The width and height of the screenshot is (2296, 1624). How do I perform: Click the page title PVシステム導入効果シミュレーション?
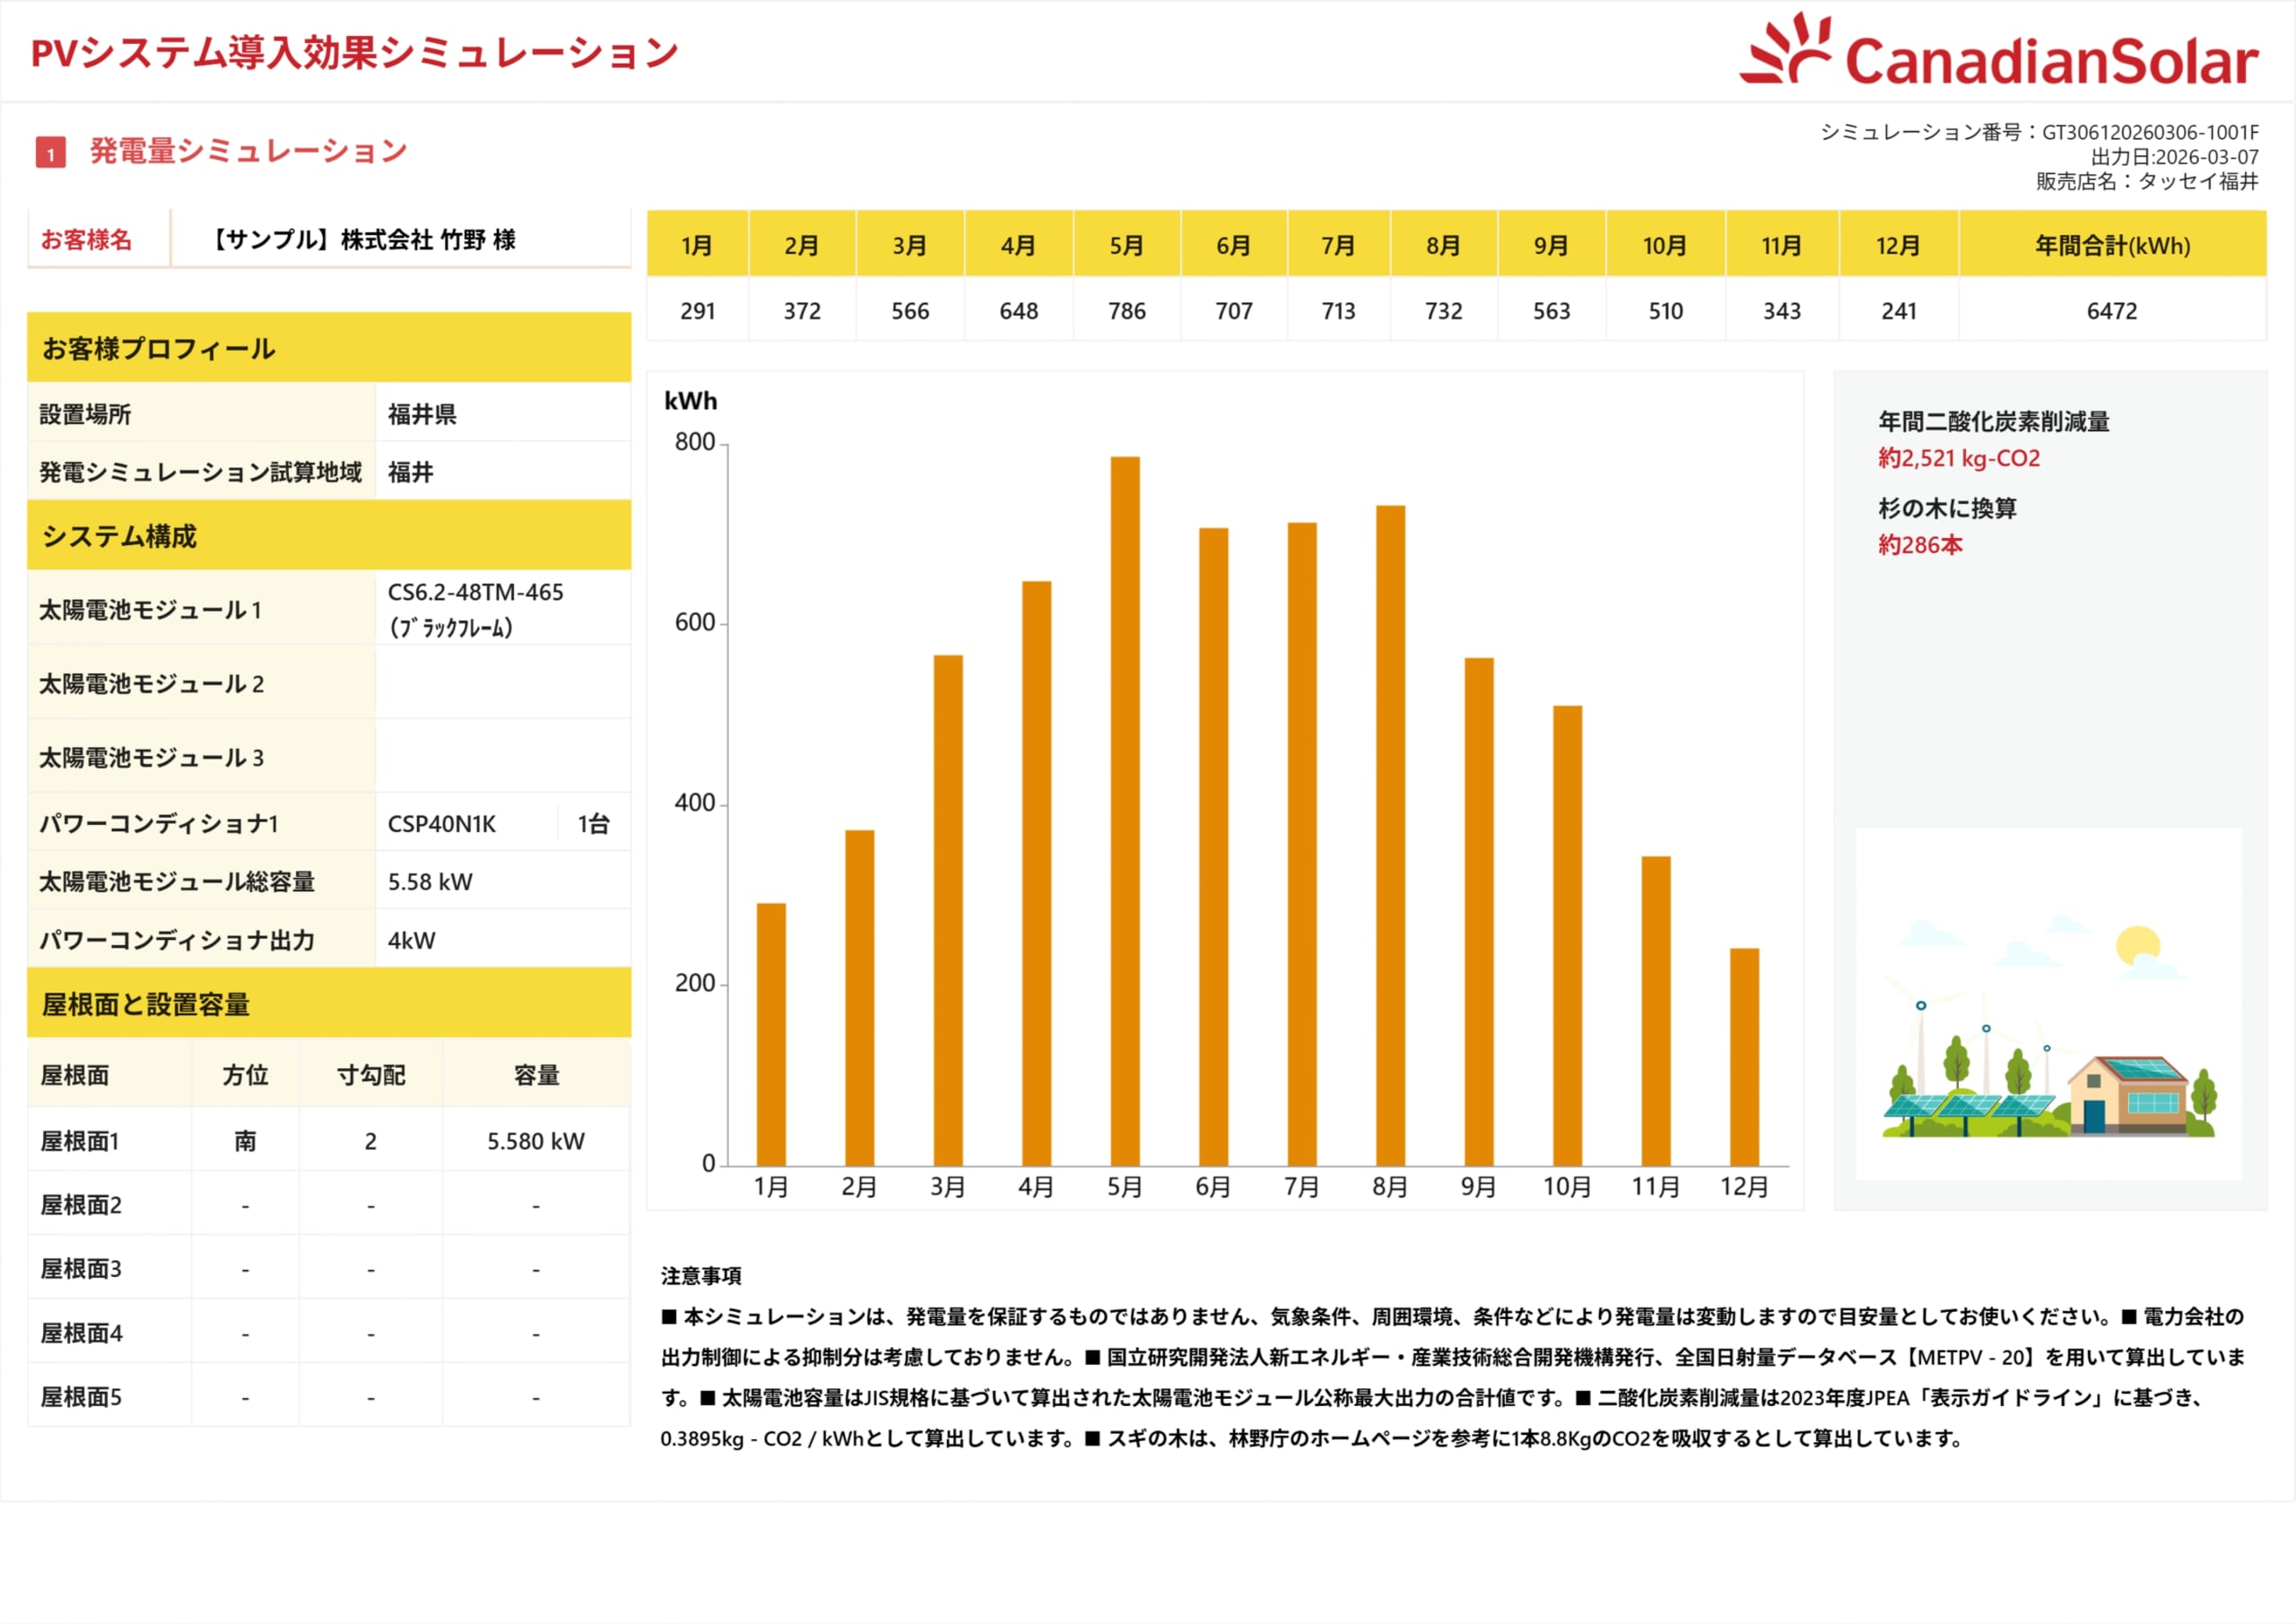[x=355, y=53]
